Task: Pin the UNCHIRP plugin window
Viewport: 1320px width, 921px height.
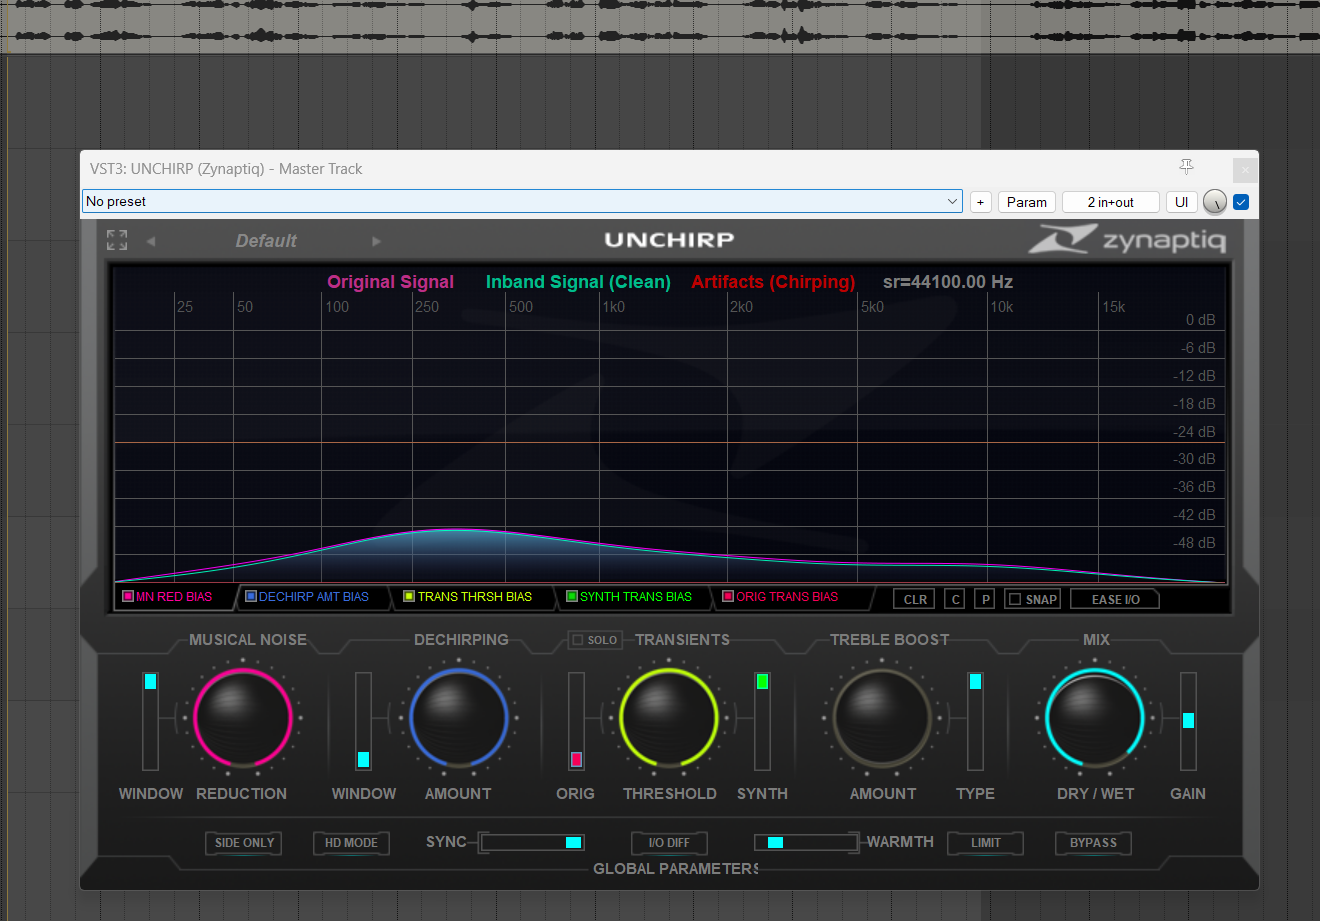Action: coord(1186,167)
